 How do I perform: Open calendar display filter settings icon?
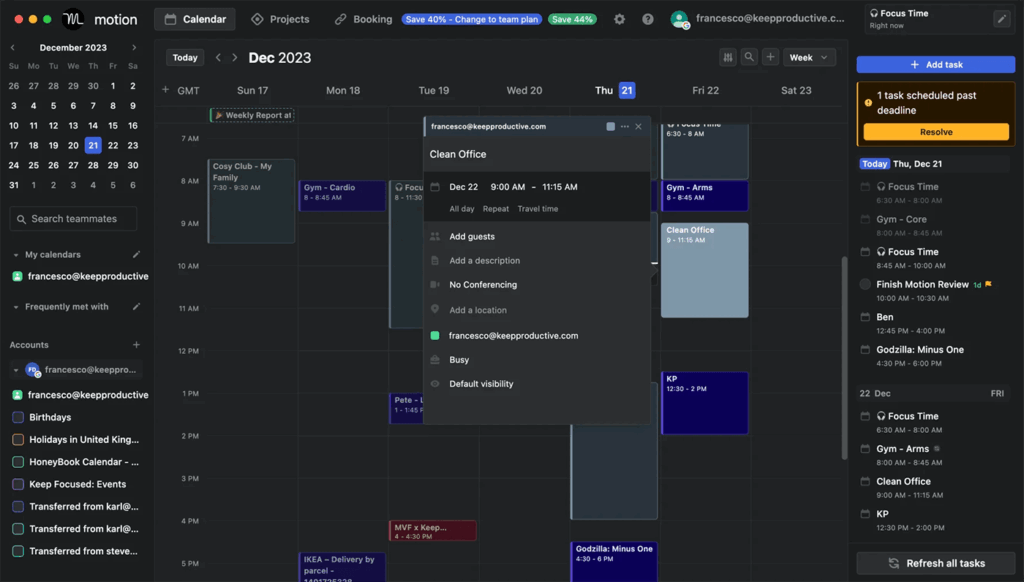click(728, 58)
